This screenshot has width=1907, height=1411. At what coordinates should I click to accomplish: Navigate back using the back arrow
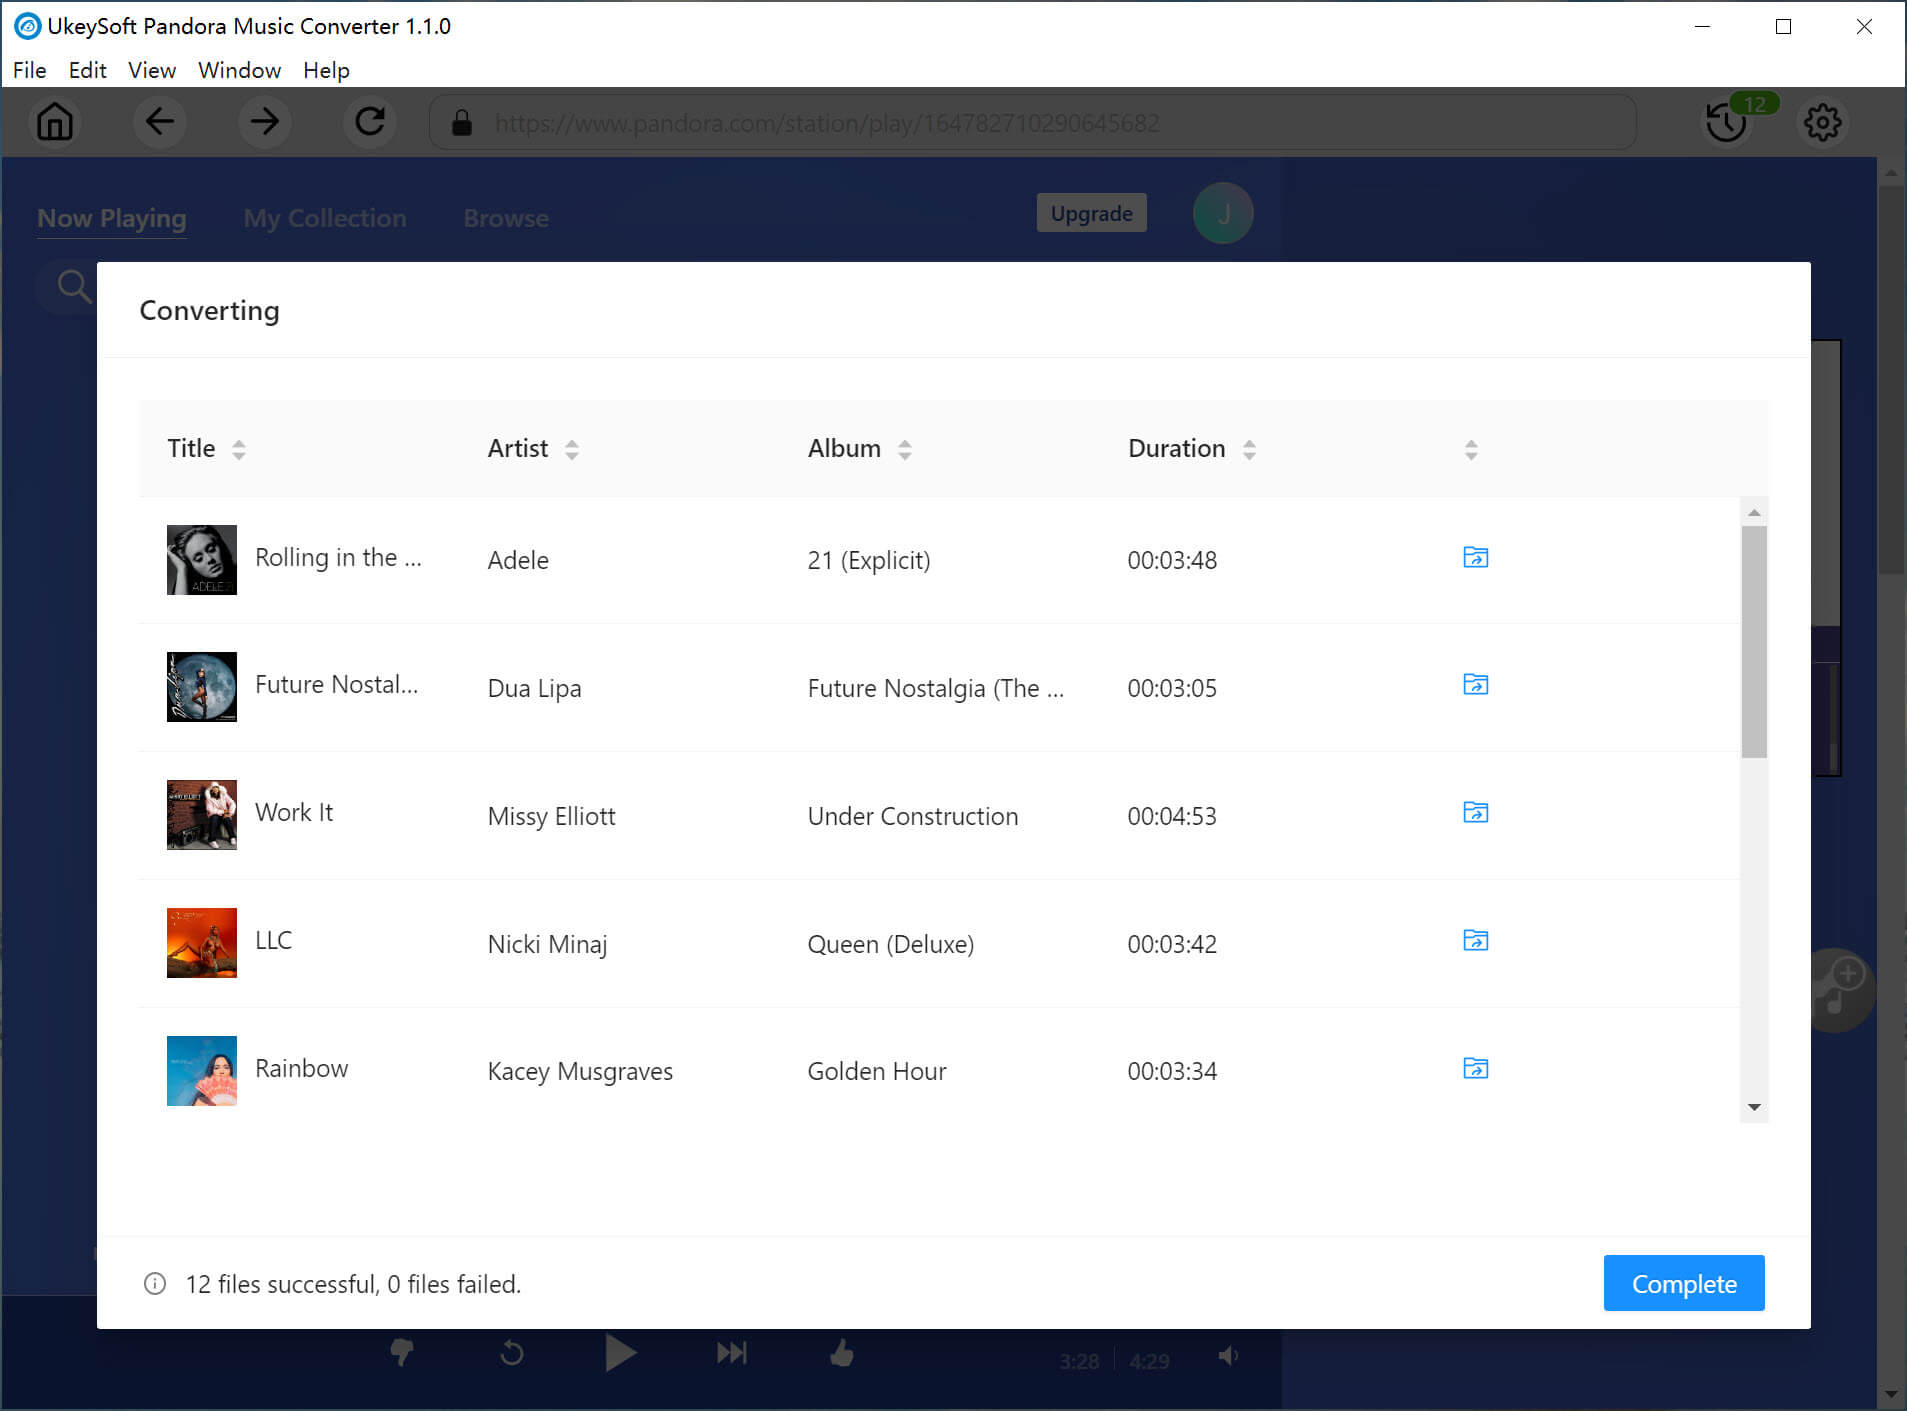pos(160,122)
